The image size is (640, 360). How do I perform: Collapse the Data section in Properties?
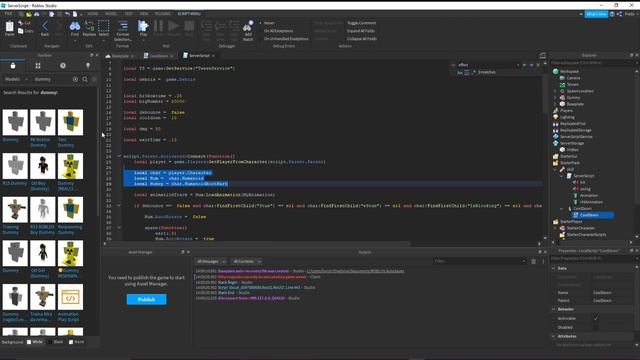click(x=554, y=269)
